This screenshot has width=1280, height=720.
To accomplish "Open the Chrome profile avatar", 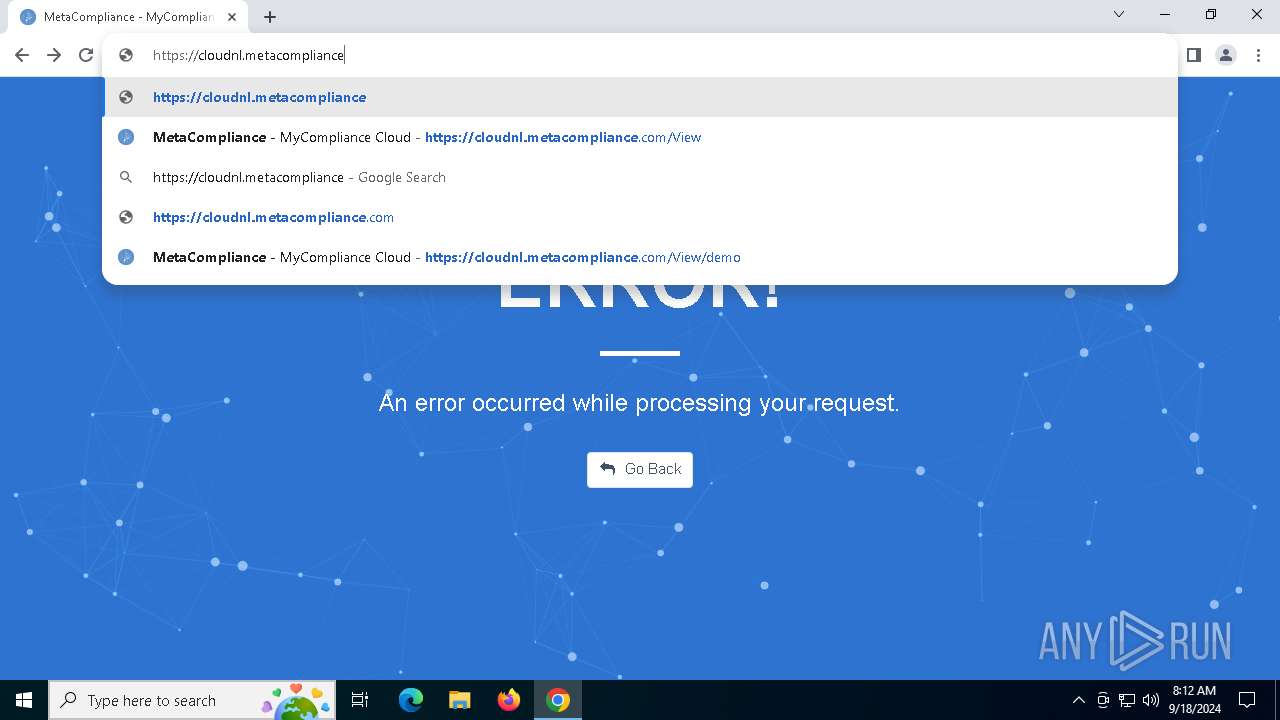I will point(1226,55).
